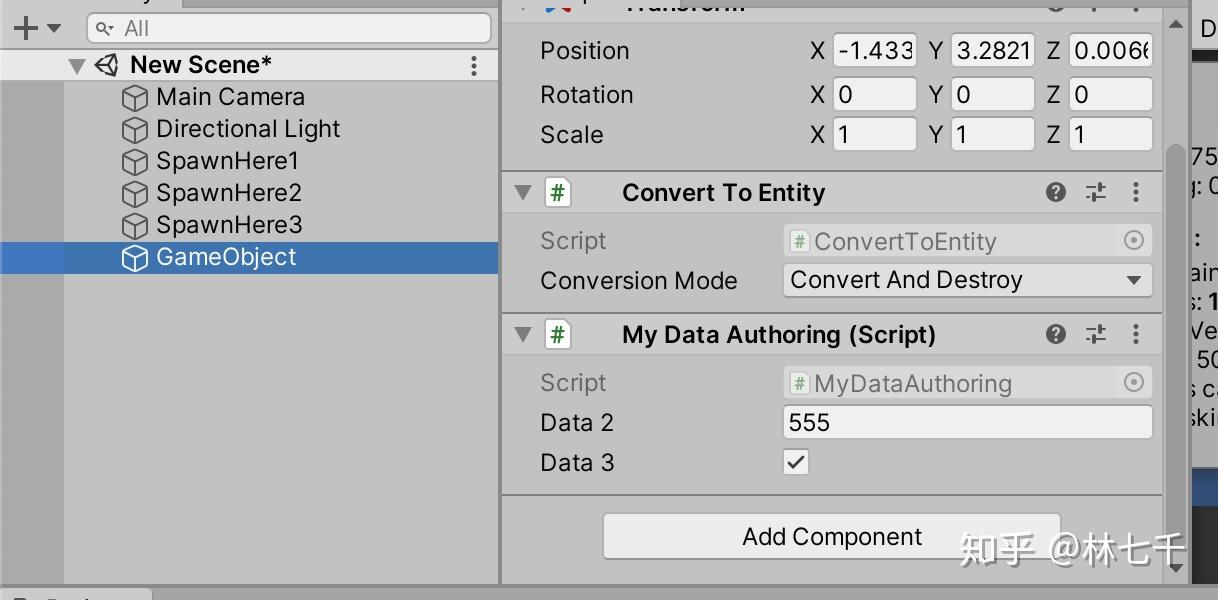Collapse the New Scene hierarchy tree
This screenshot has height=600, width=1218.
click(x=78, y=64)
